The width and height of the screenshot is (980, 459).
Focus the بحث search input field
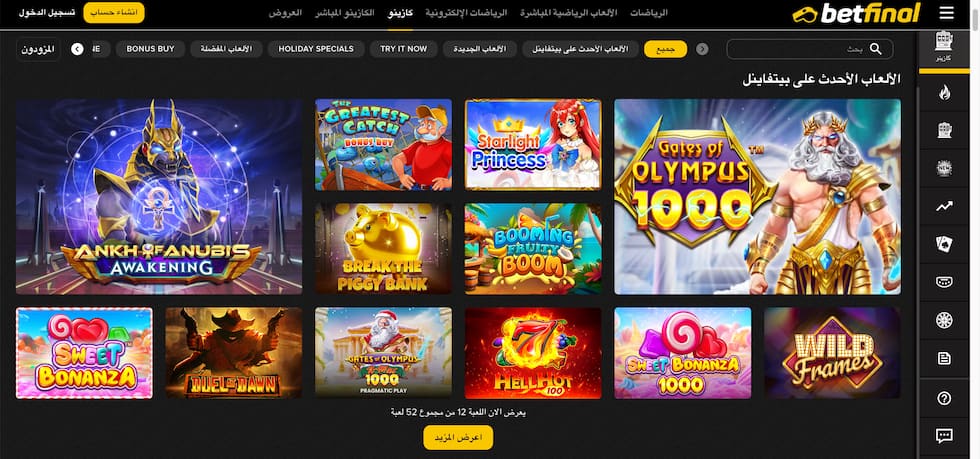810,49
